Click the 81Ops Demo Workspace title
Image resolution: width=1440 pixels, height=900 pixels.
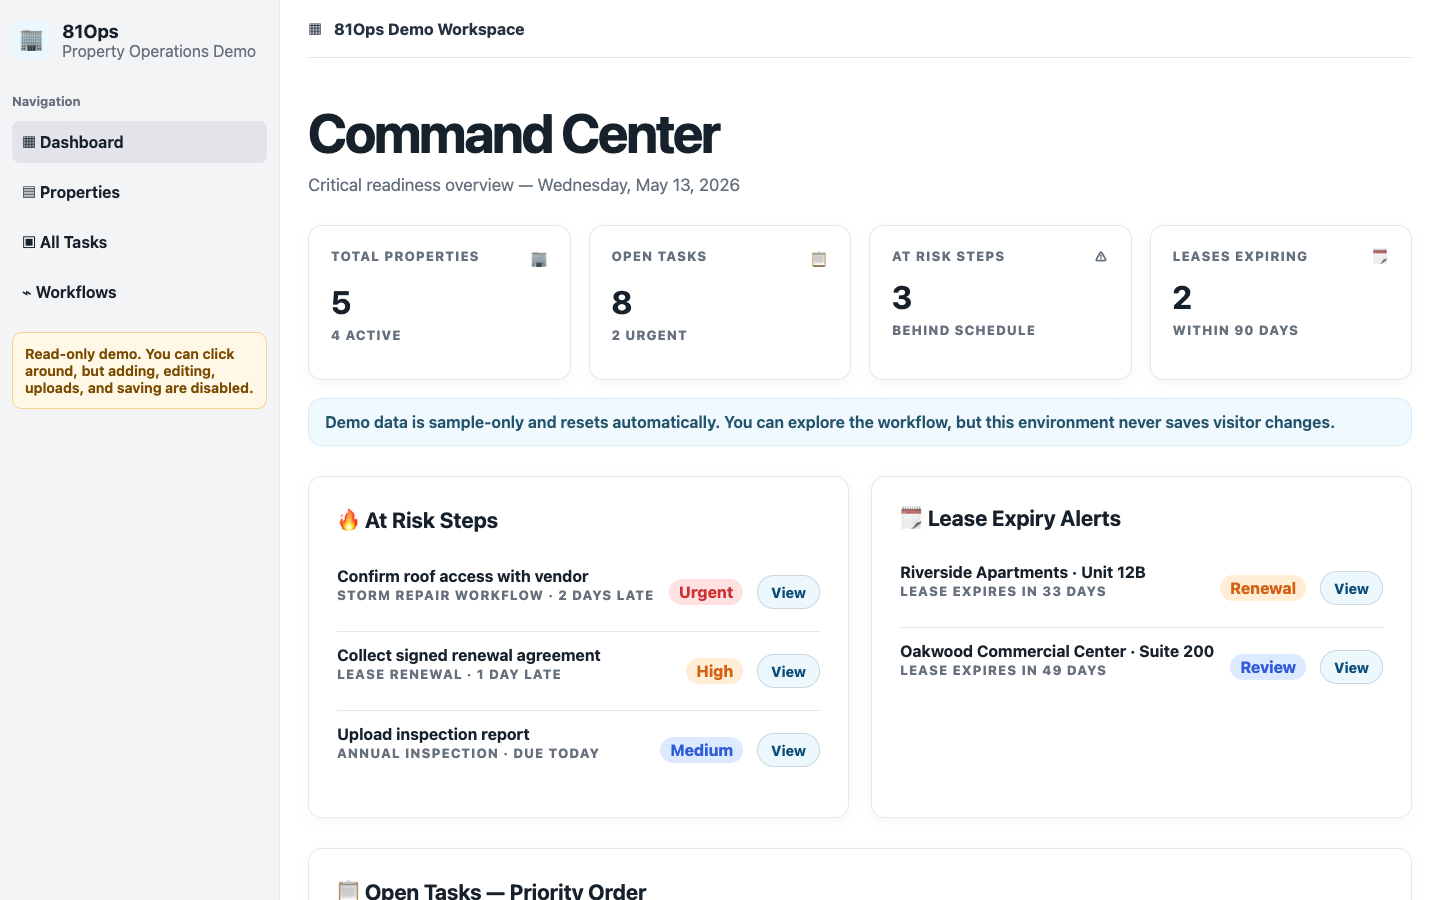[x=429, y=29]
